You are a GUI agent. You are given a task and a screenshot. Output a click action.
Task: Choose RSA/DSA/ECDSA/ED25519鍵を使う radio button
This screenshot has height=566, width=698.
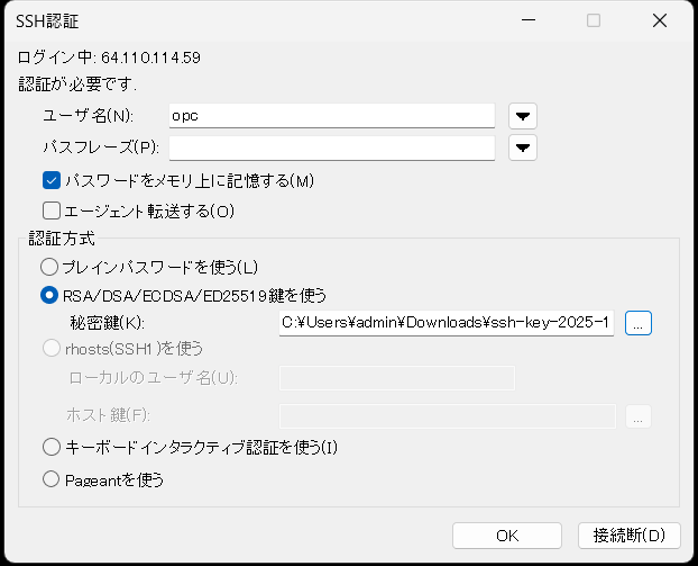click(x=50, y=295)
